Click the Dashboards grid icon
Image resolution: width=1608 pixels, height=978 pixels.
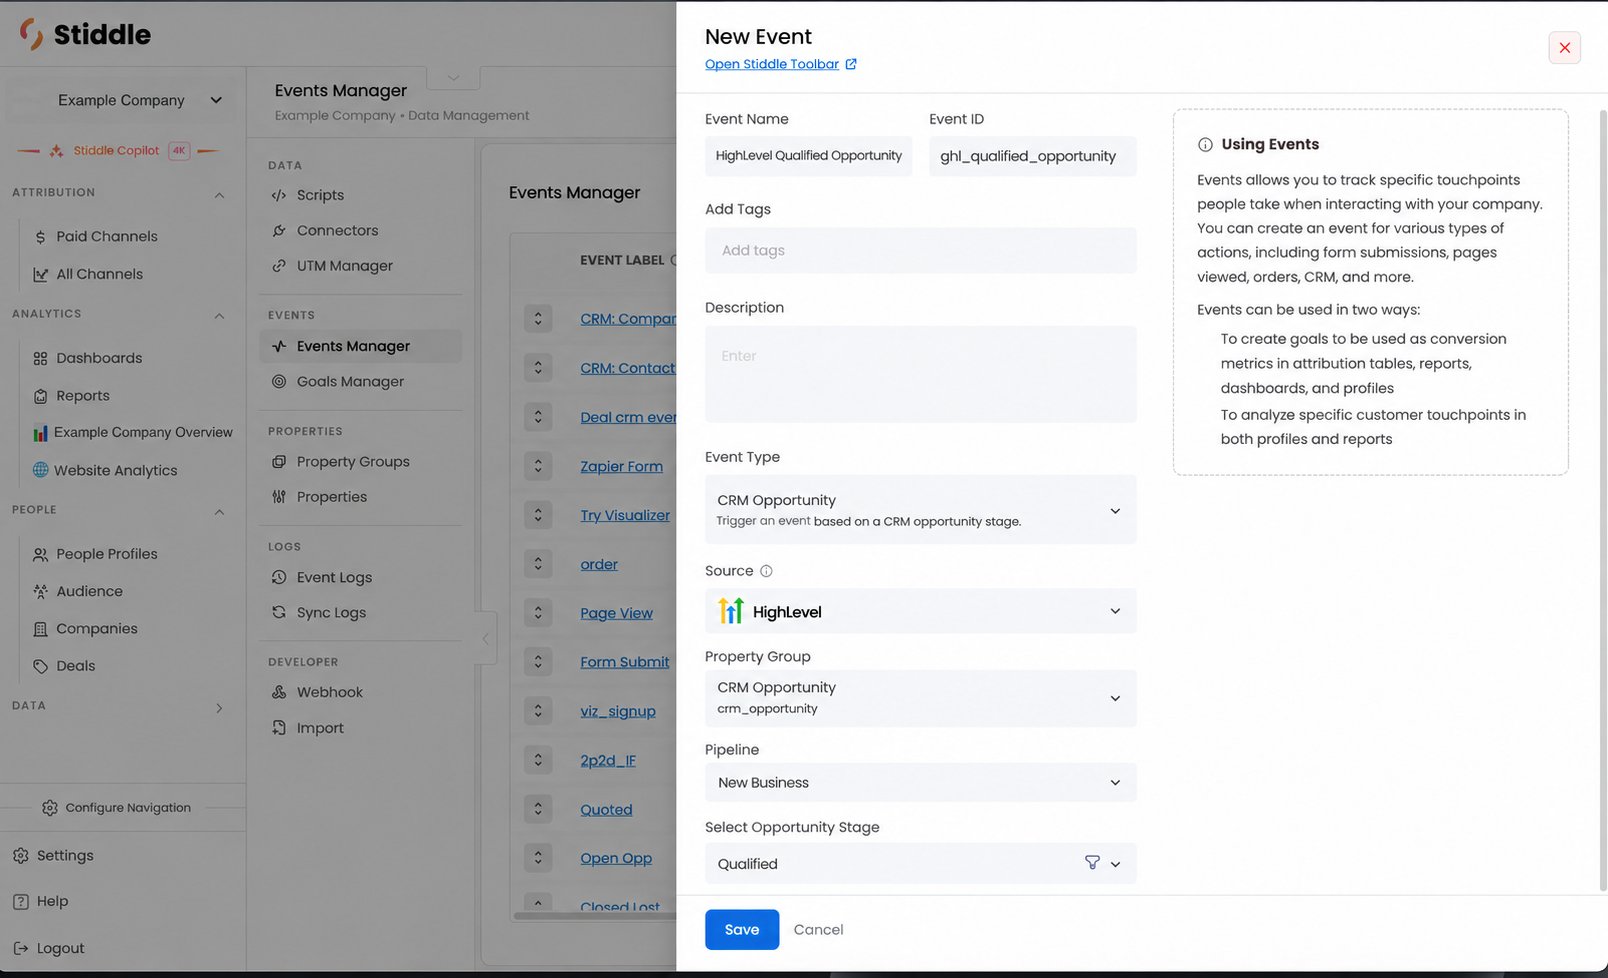point(40,358)
